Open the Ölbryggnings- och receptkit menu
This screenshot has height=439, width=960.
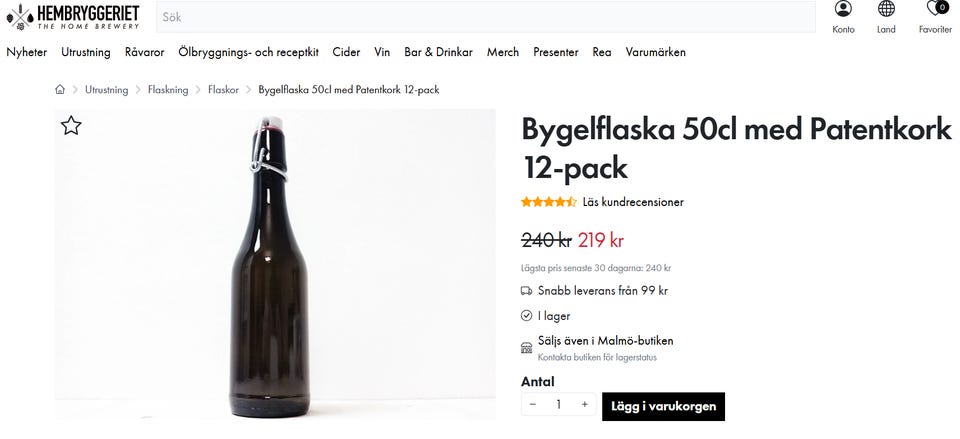pos(248,52)
